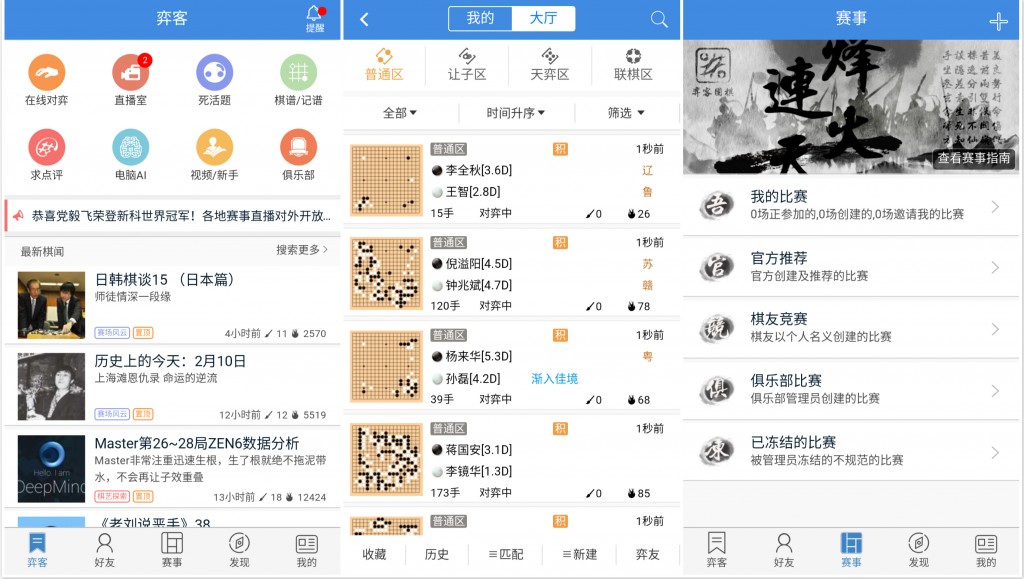
Task: Open article 日韩棋谈15 (日本篇)
Action: [x=172, y=305]
